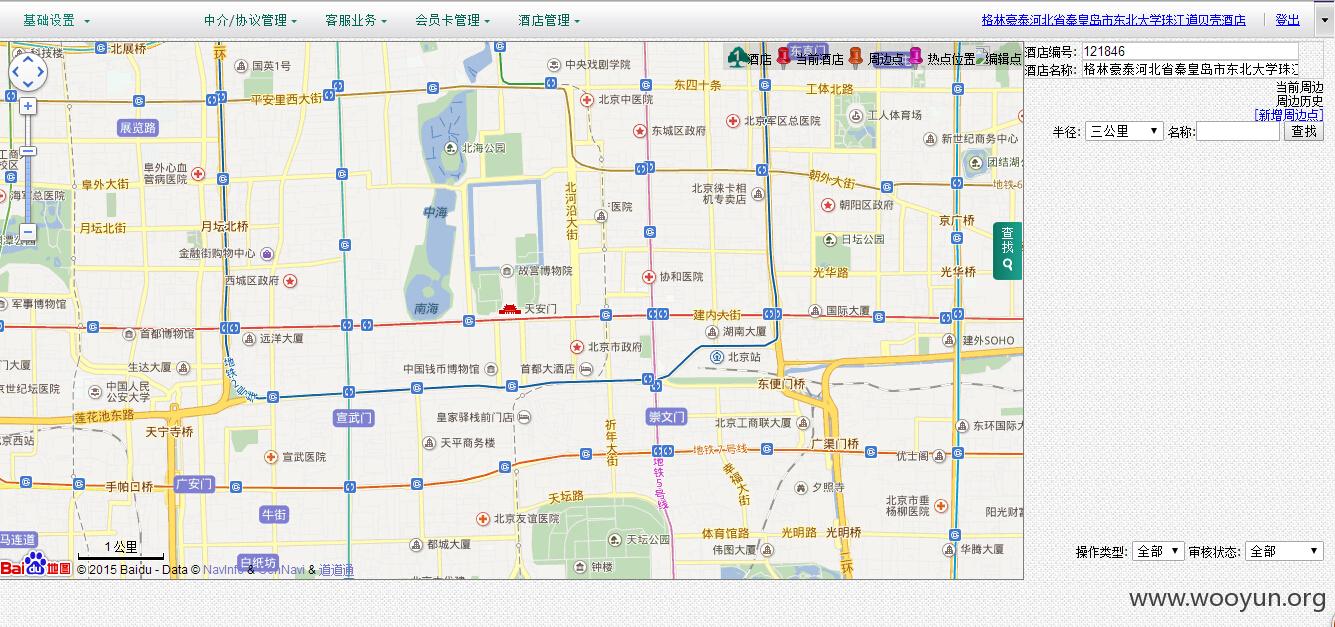The height and width of the screenshot is (627, 1335).
Task: Click the 新增周边点 link
Action: [x=1288, y=115]
